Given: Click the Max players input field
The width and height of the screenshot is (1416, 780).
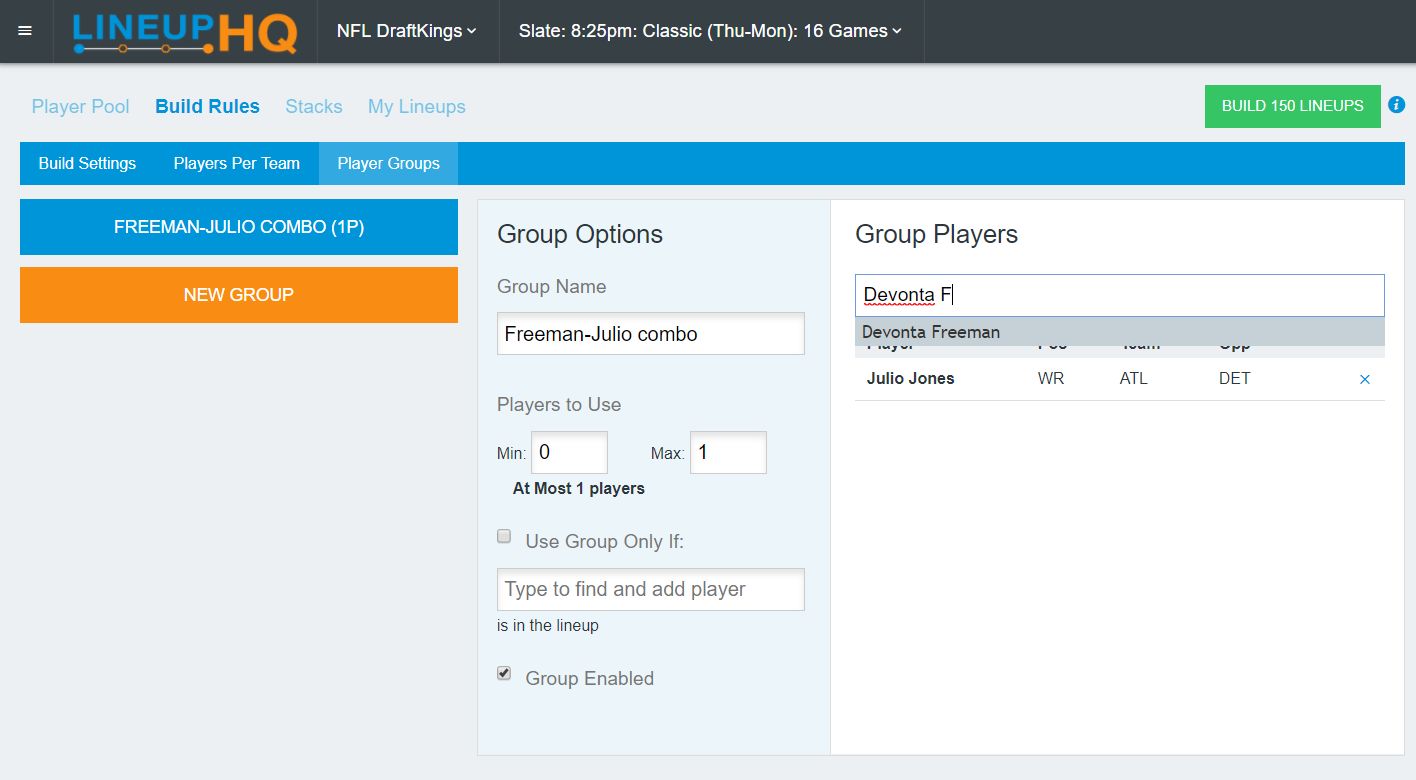Looking at the screenshot, I should pyautogui.click(x=728, y=452).
